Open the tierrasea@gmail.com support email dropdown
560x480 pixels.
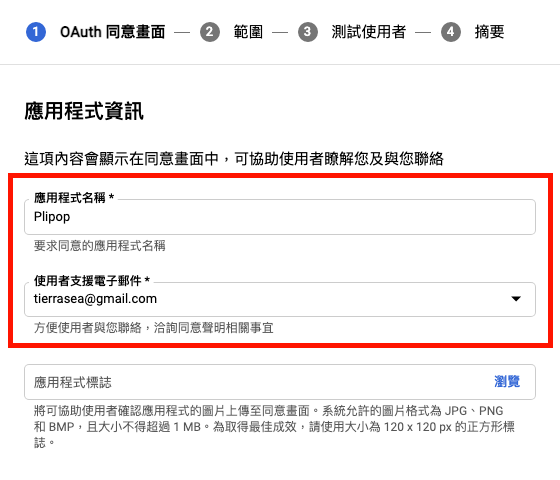tap(280, 299)
